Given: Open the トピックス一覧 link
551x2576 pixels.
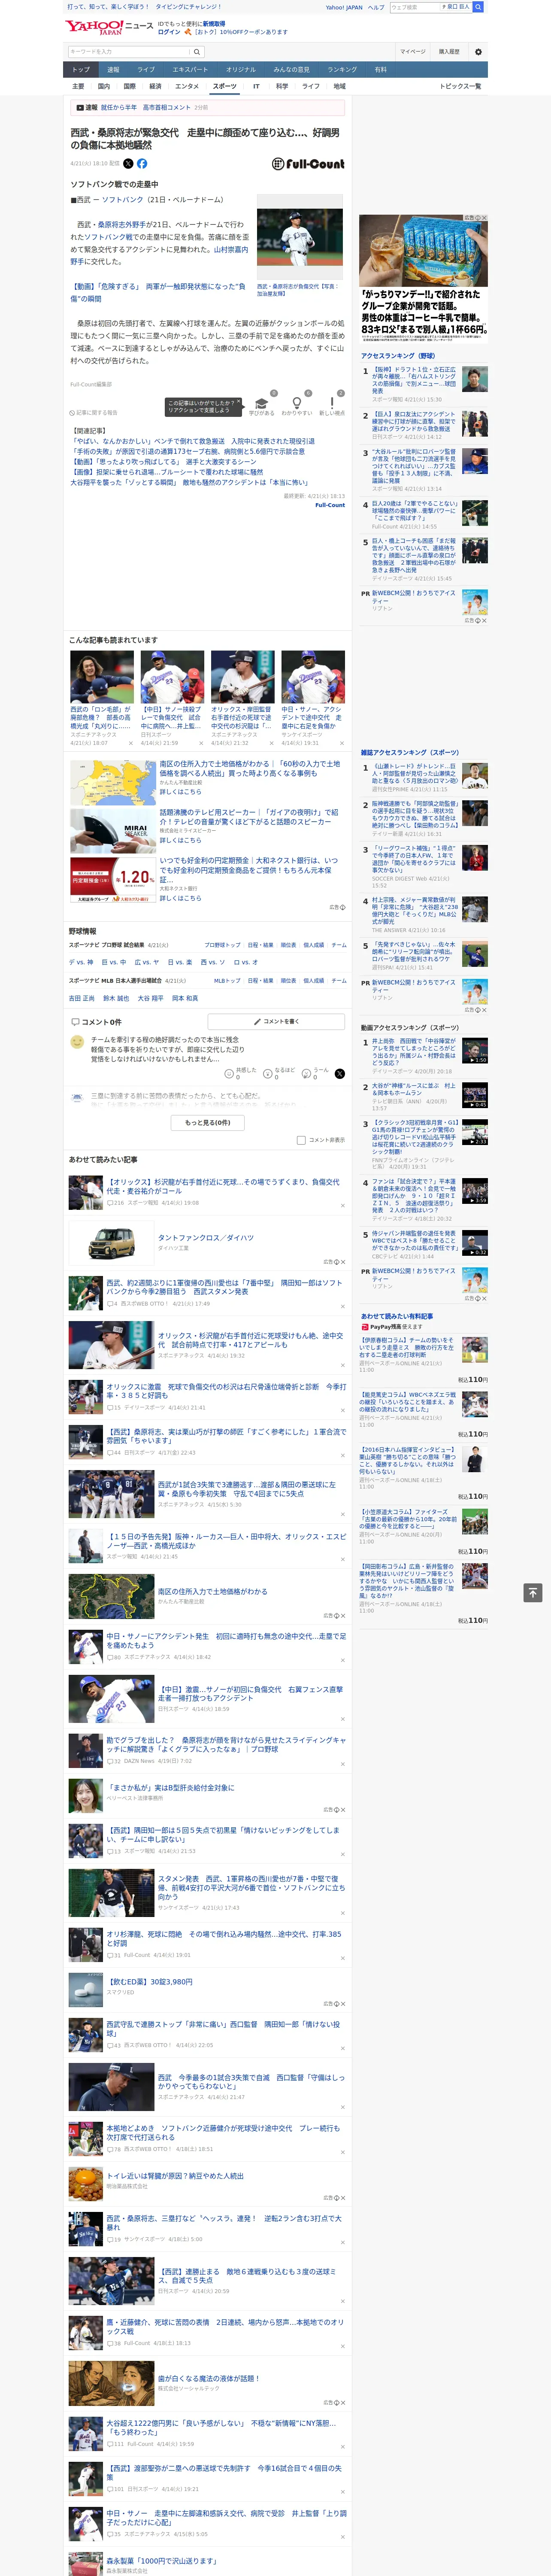Looking at the screenshot, I should click(x=460, y=87).
